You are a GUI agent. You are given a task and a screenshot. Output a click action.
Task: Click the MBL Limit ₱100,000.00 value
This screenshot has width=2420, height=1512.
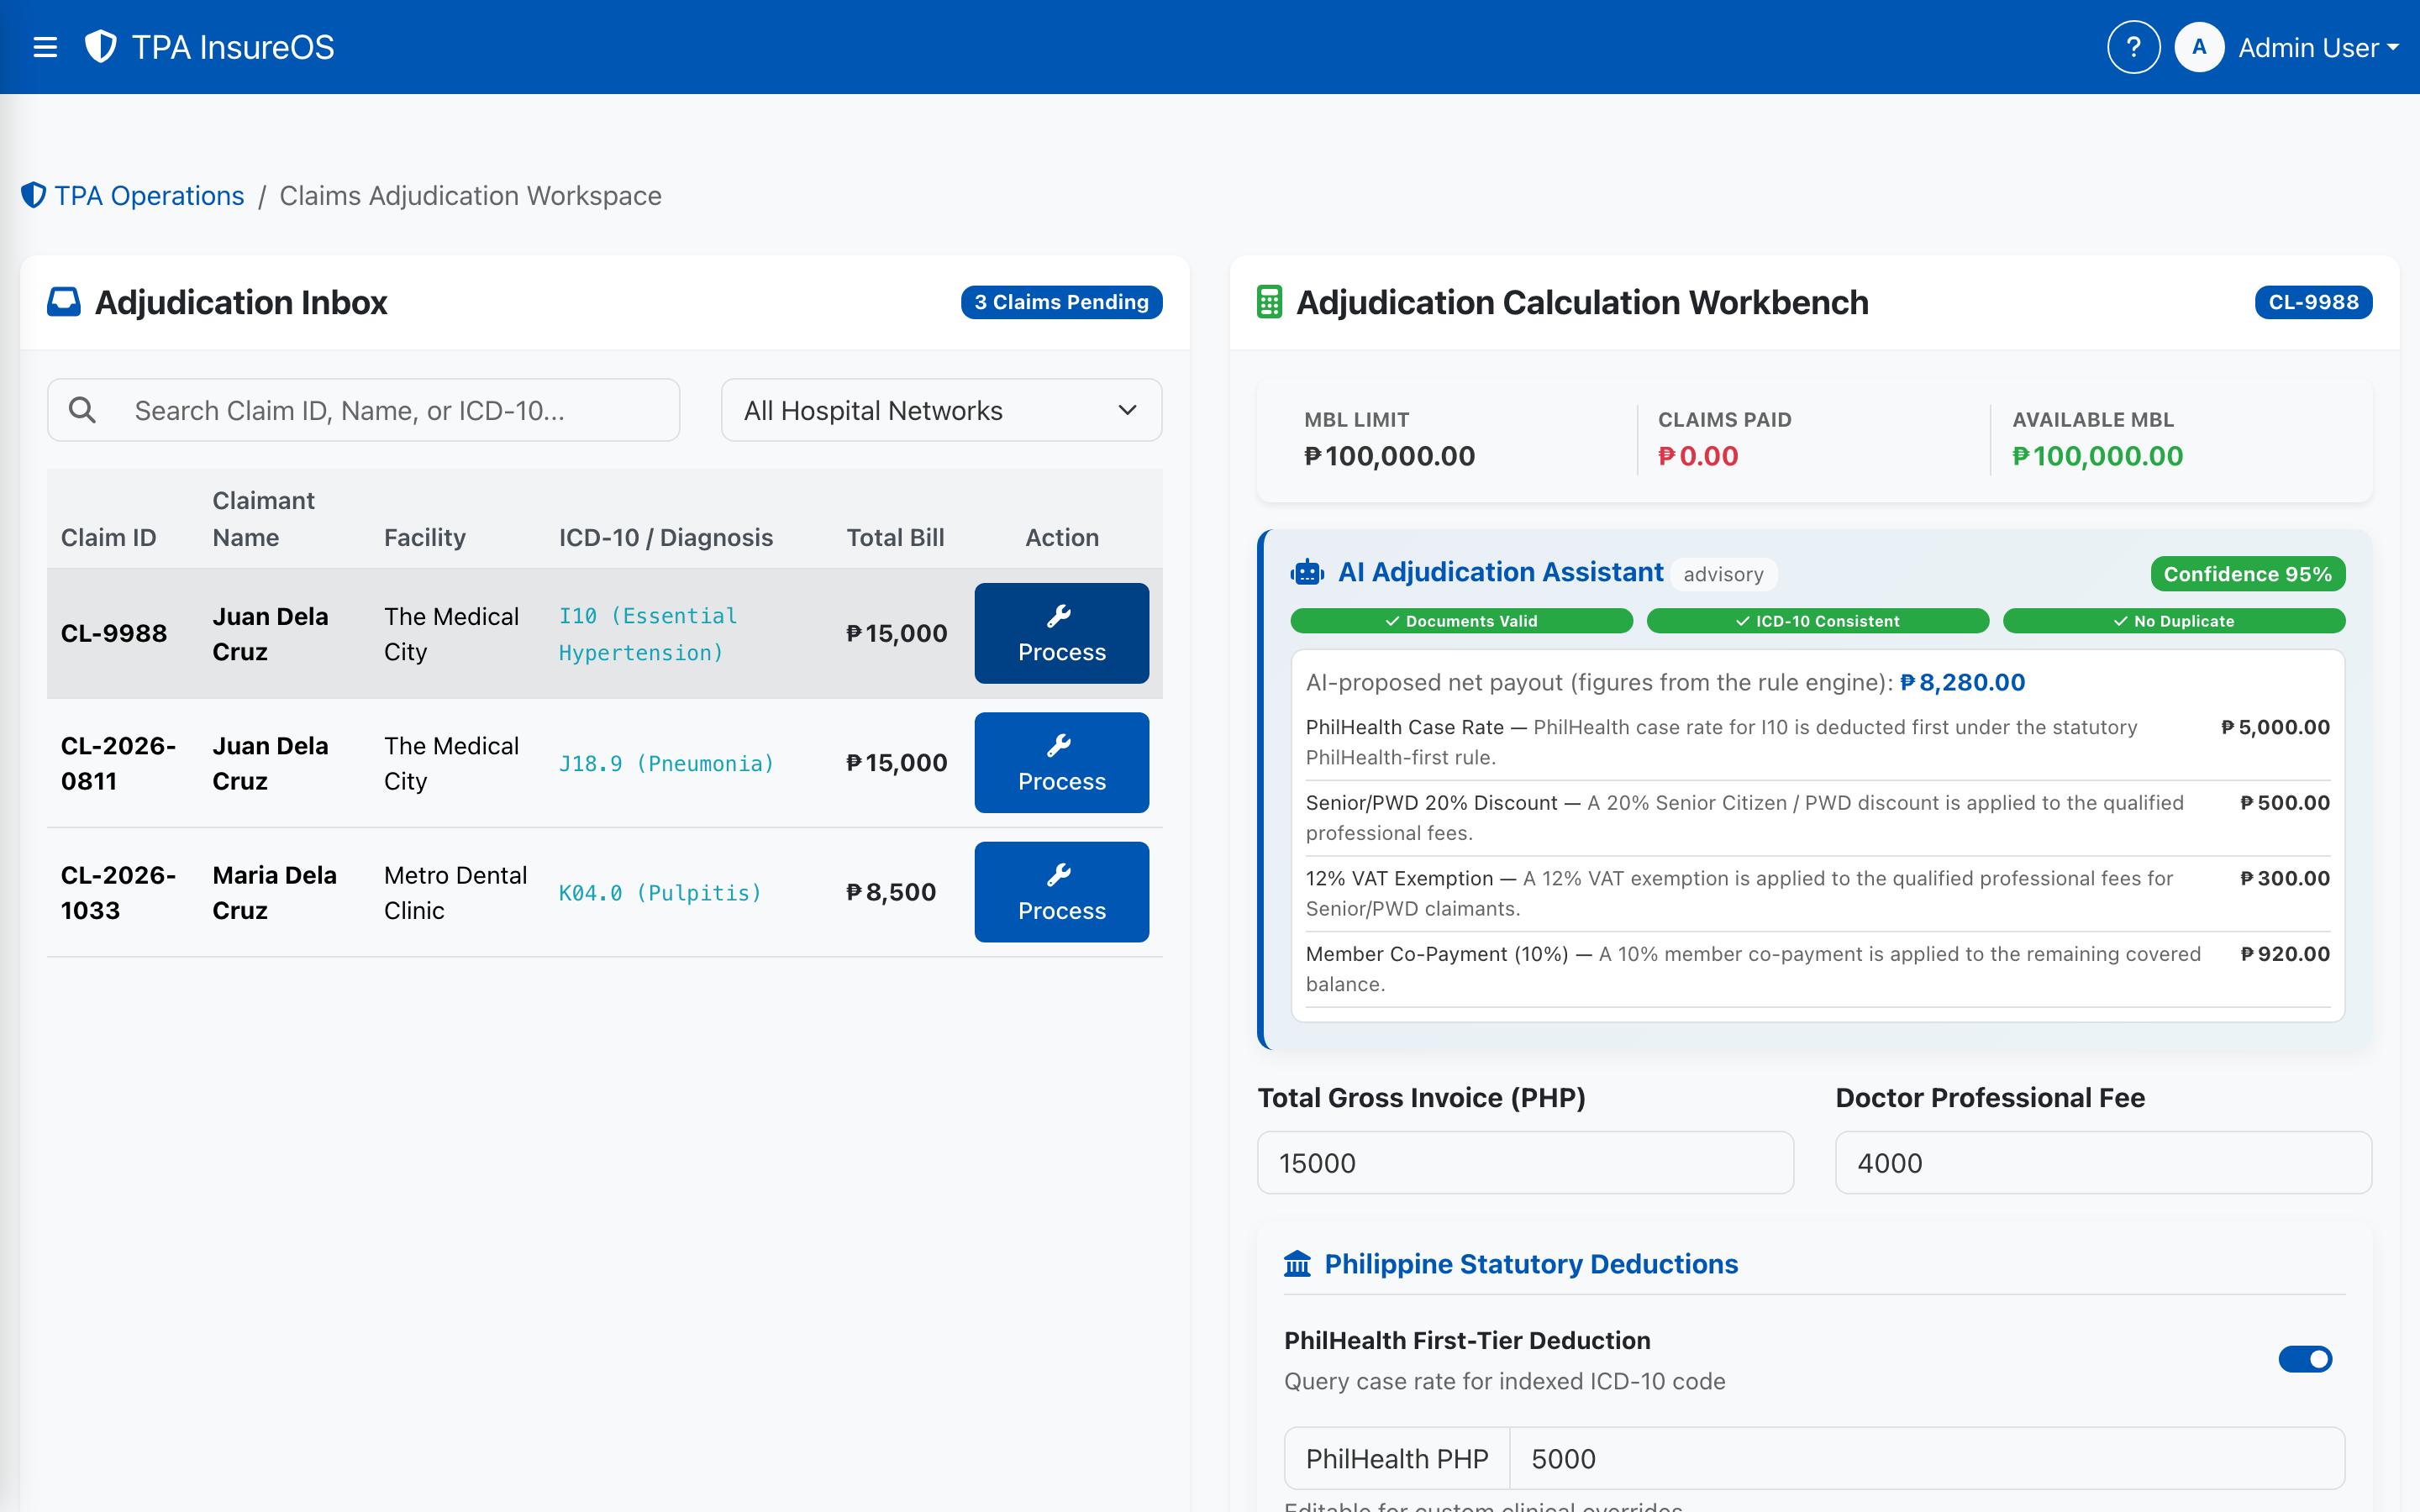click(1389, 456)
